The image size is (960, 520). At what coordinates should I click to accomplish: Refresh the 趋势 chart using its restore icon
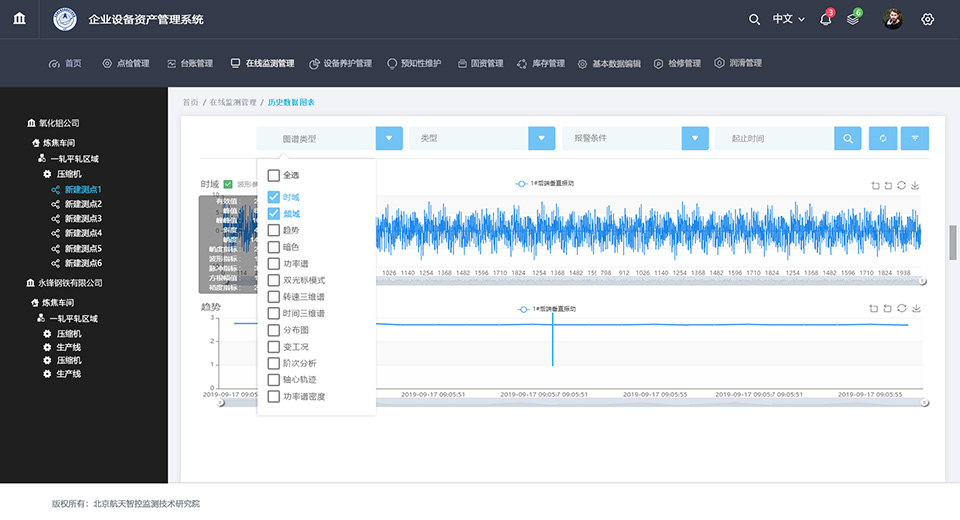(x=901, y=308)
